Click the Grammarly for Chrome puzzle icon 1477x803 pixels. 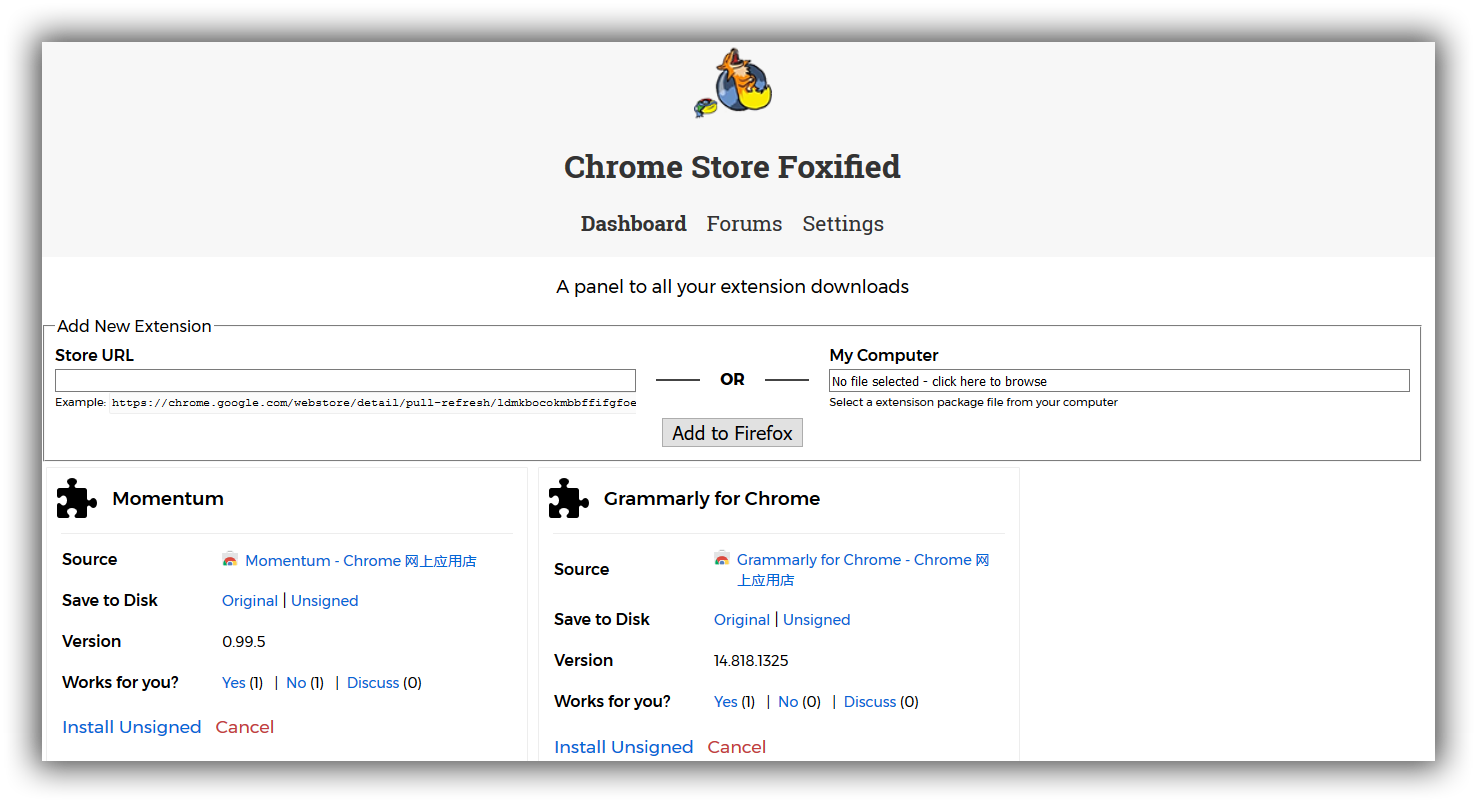coord(568,498)
